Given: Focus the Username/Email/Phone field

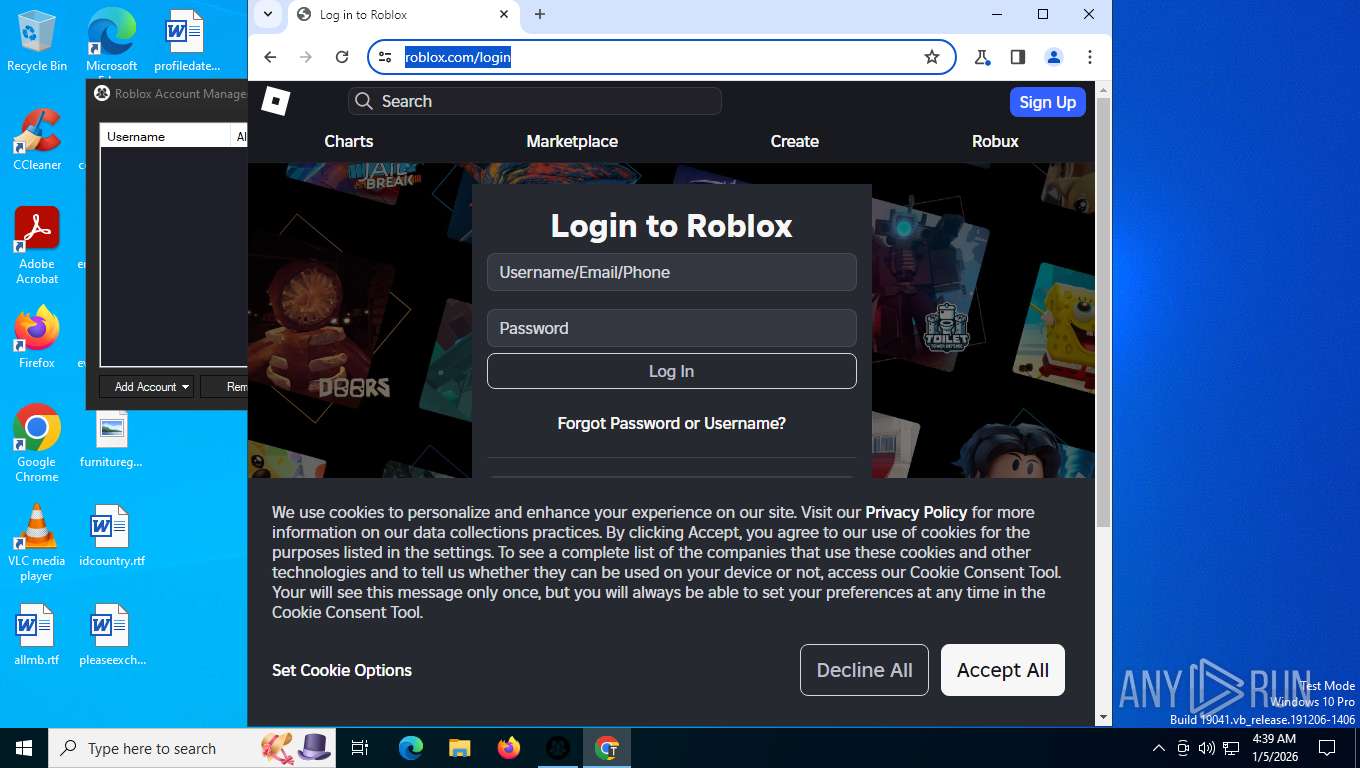Looking at the screenshot, I should 671,272.
